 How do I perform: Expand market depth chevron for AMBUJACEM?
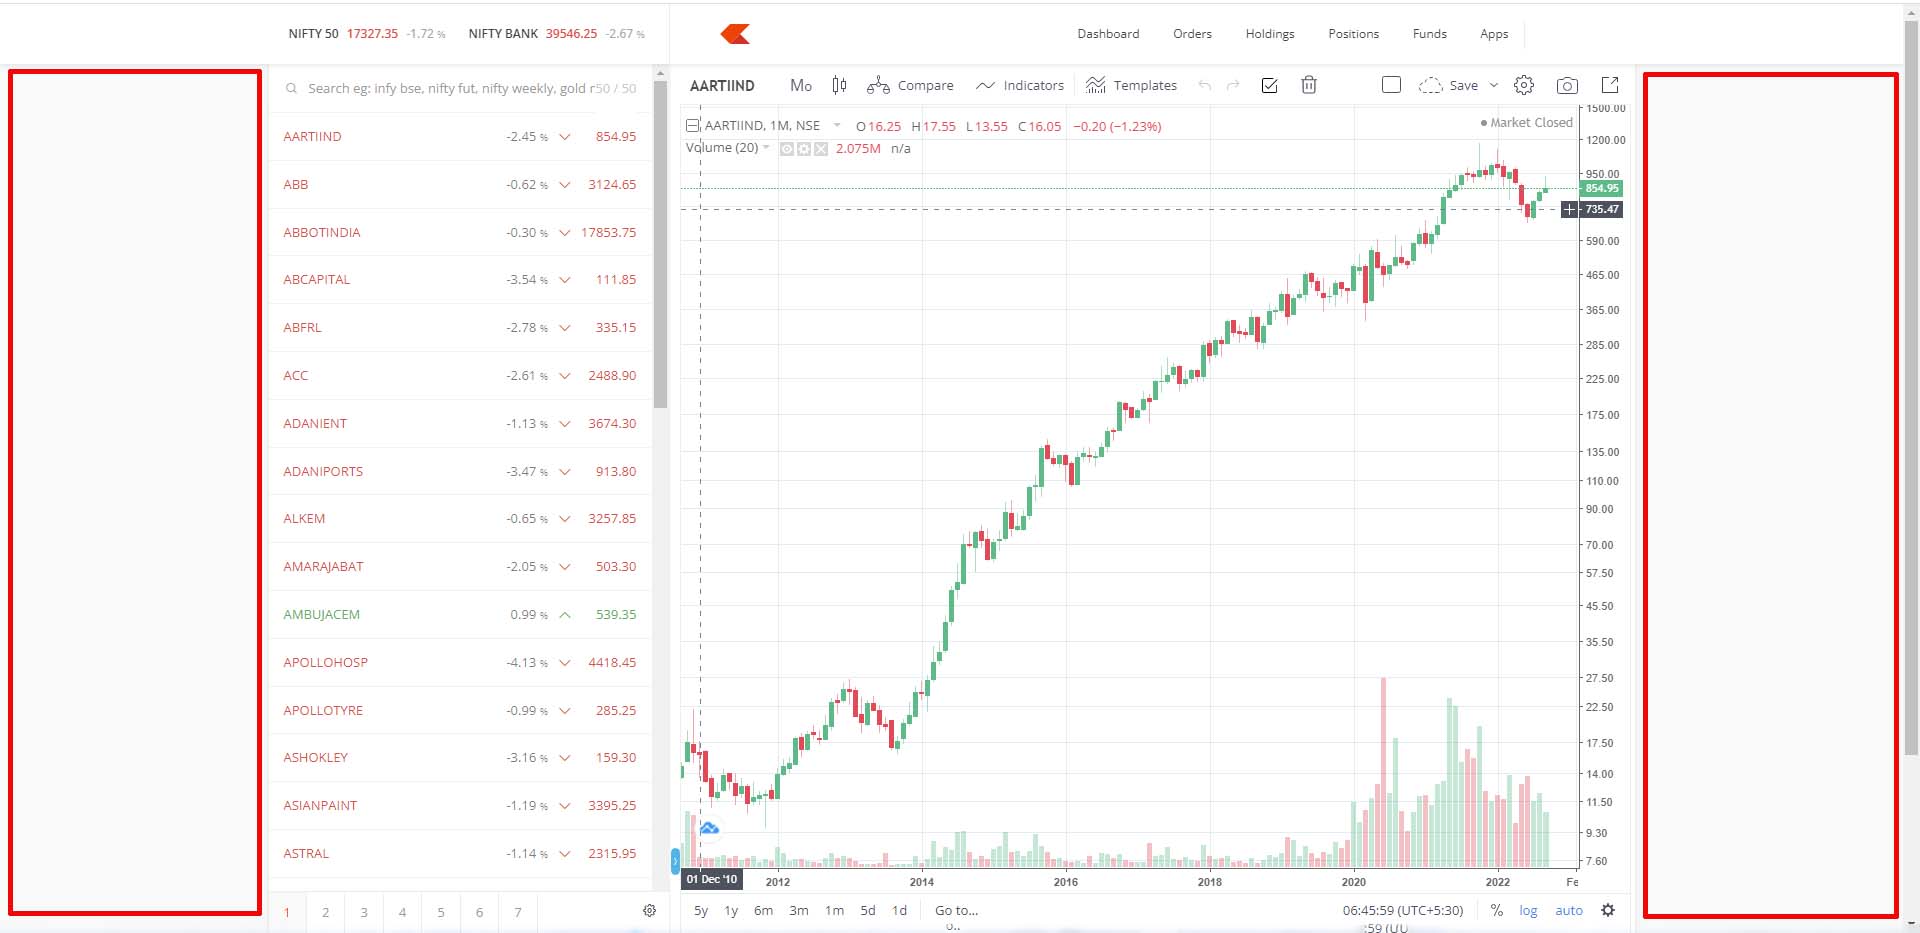click(565, 615)
